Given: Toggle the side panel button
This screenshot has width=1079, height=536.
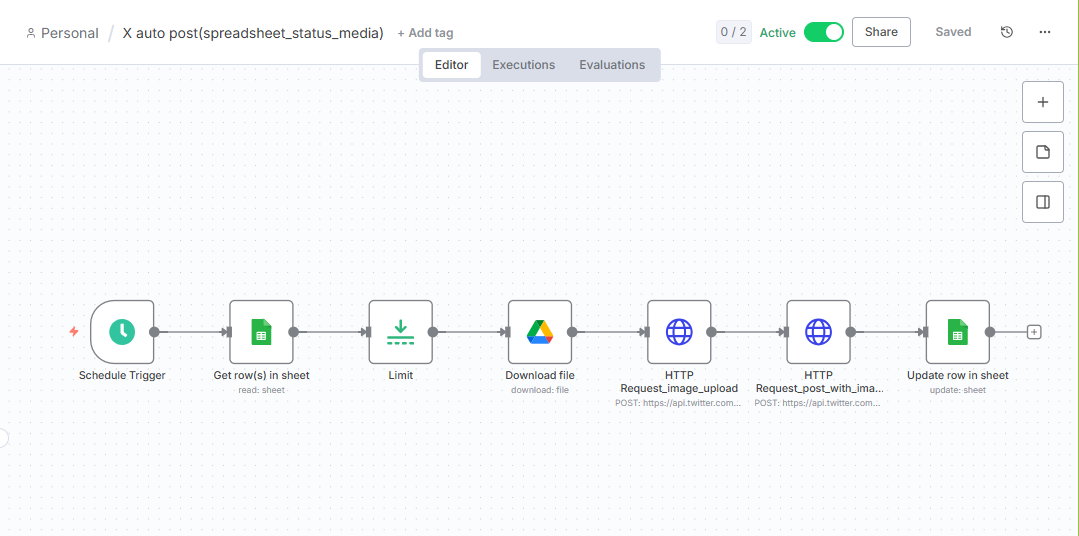Looking at the screenshot, I should 1043,202.
